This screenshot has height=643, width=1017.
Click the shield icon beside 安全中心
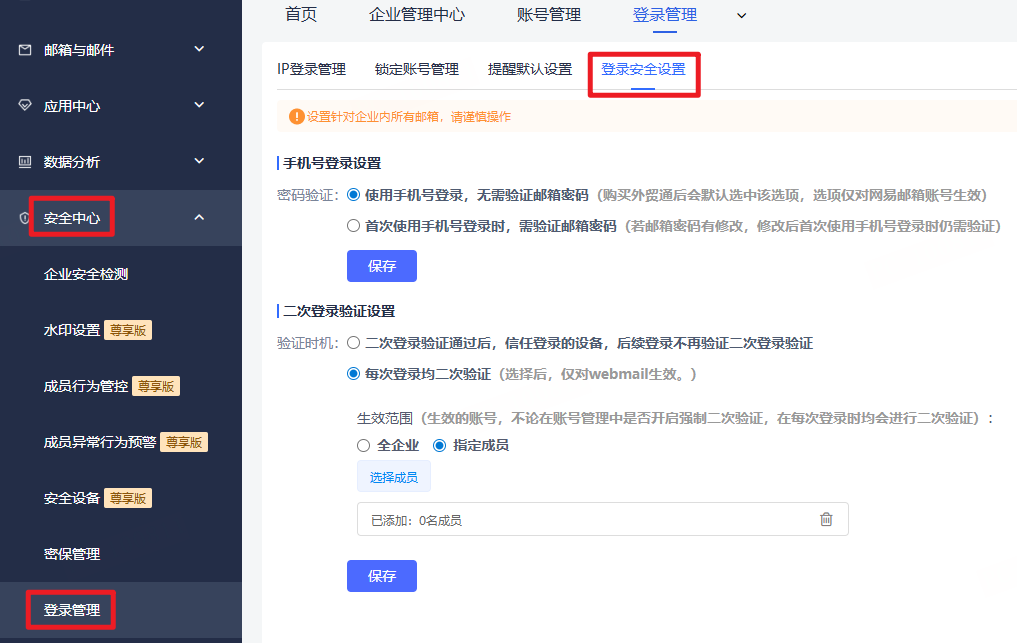[x=25, y=218]
